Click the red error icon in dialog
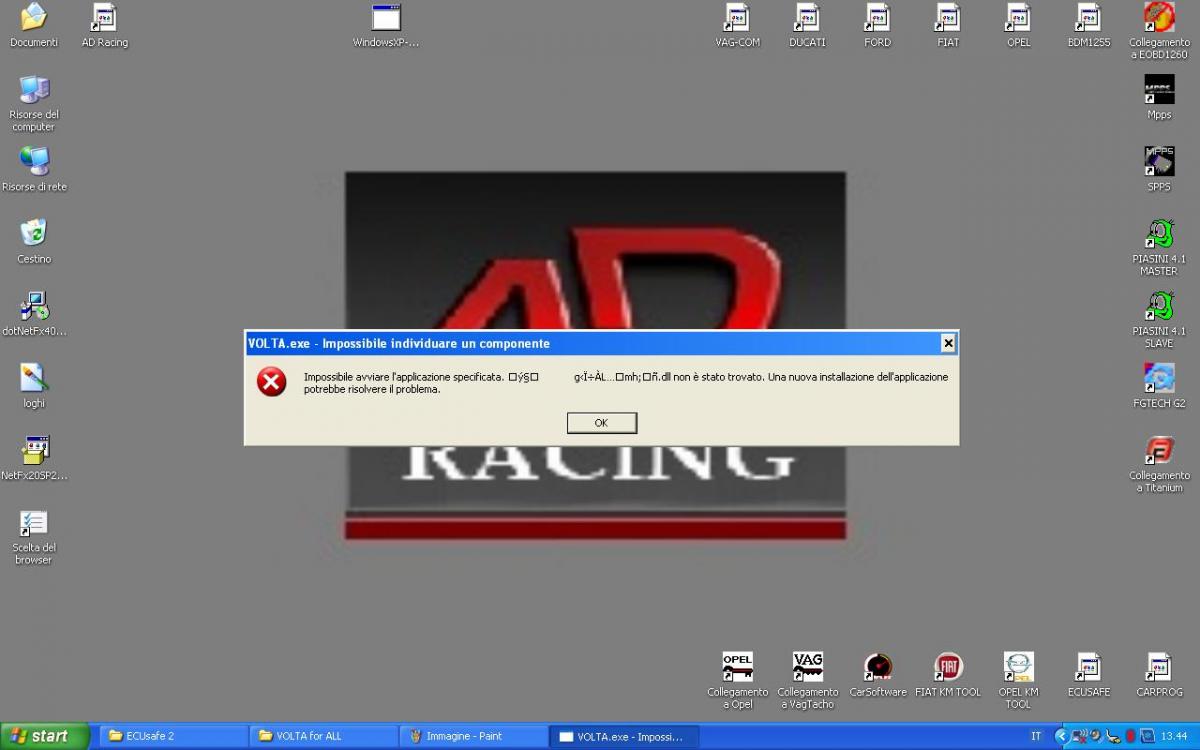The height and width of the screenshot is (750, 1200). coord(271,382)
